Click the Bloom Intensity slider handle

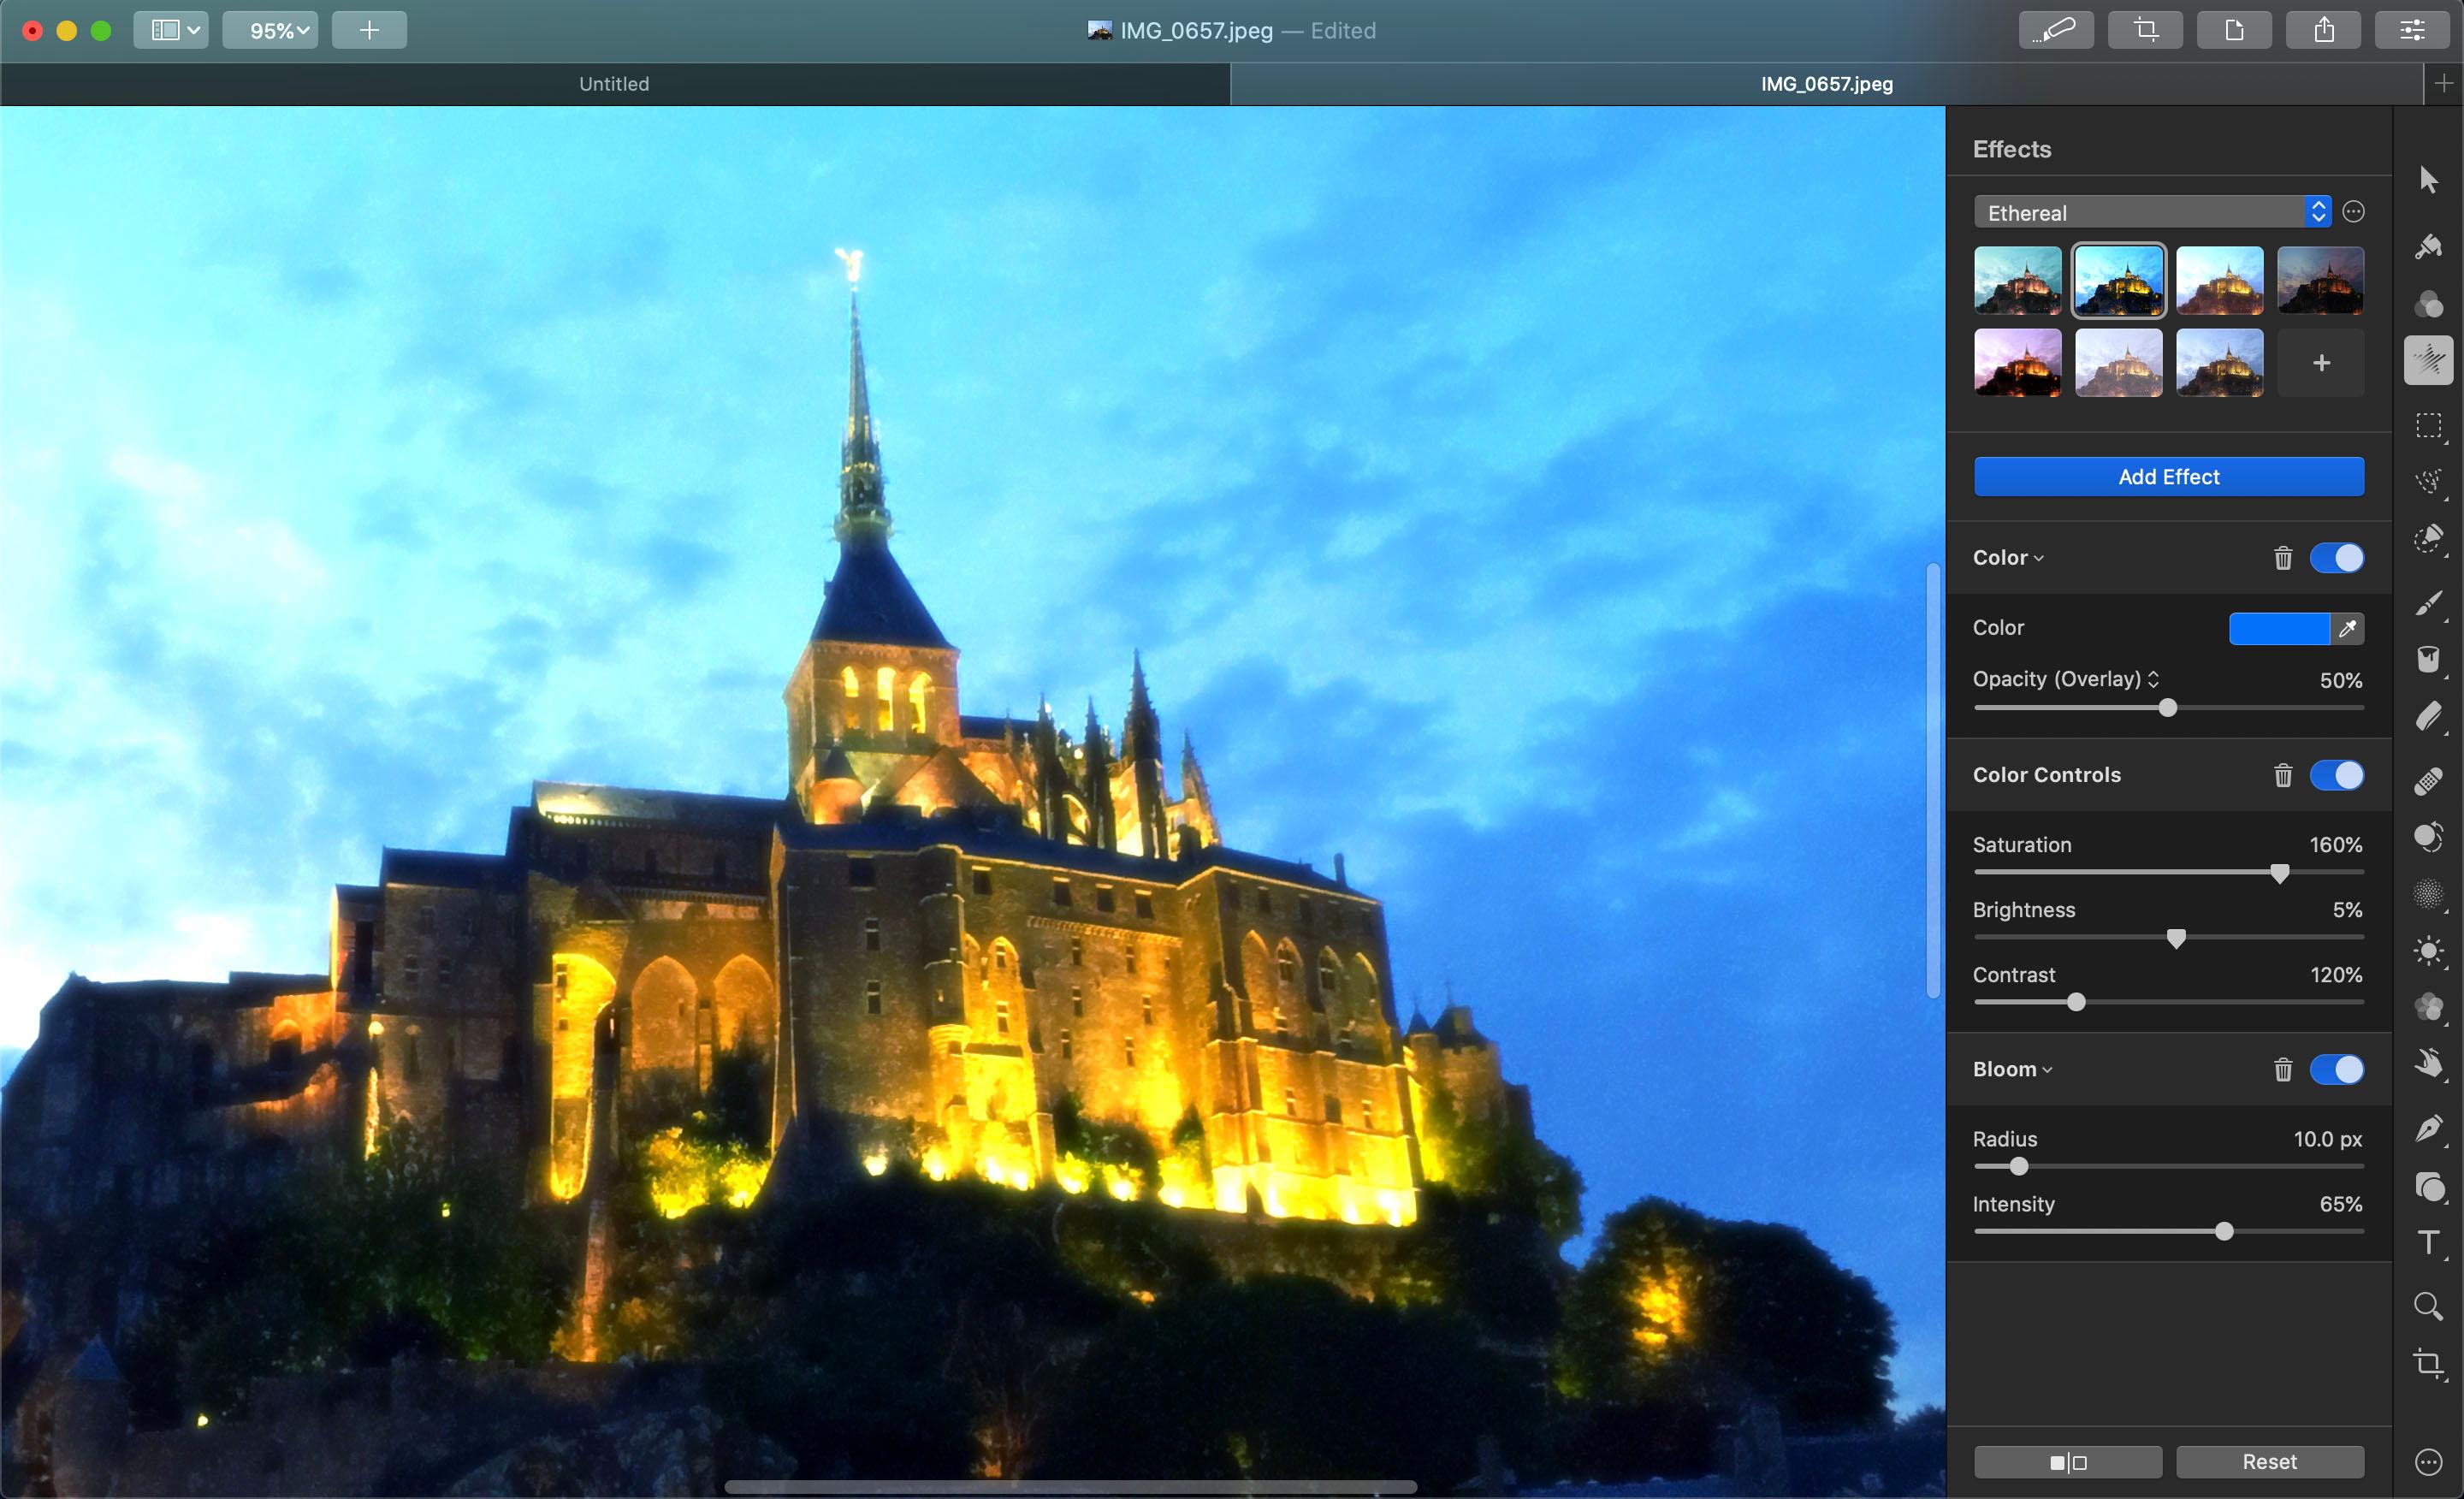pyautogui.click(x=2224, y=1232)
